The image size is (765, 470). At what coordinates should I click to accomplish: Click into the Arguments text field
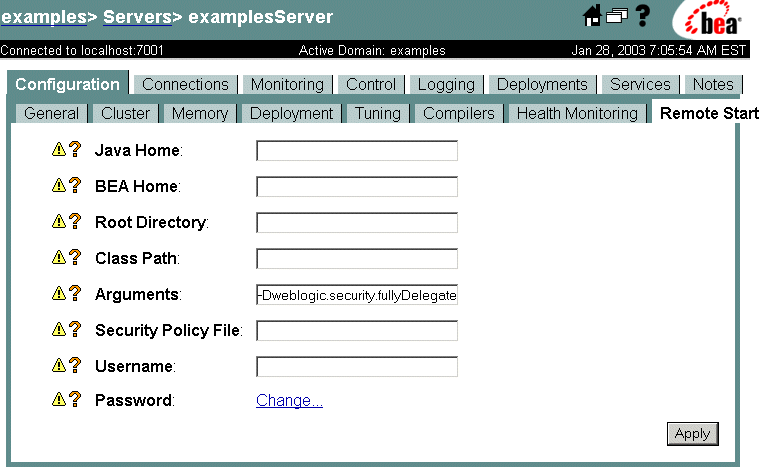tap(357, 295)
